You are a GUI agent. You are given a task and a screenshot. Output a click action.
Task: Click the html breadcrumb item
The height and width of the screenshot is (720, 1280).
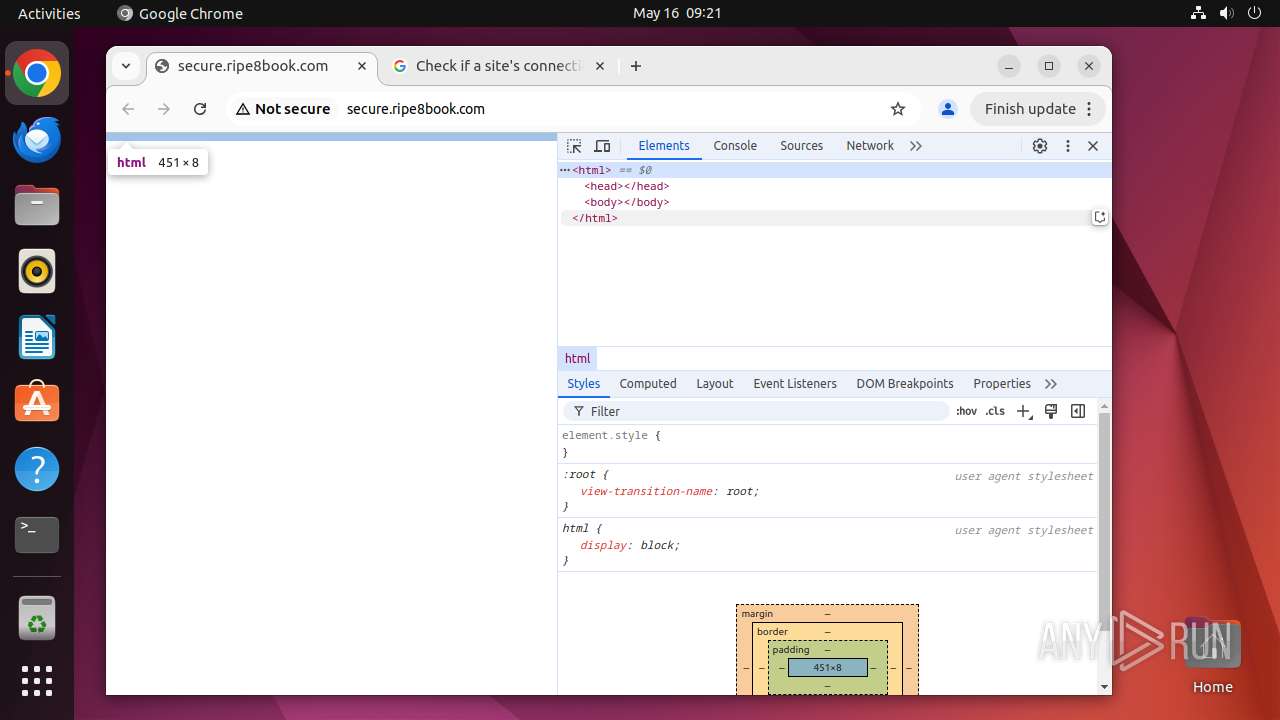pyautogui.click(x=578, y=359)
